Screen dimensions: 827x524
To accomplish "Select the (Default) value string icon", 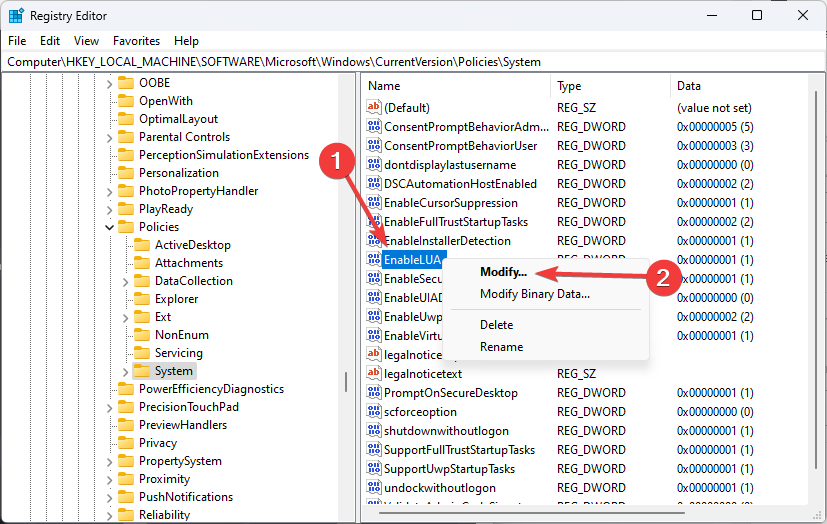I will coord(373,107).
